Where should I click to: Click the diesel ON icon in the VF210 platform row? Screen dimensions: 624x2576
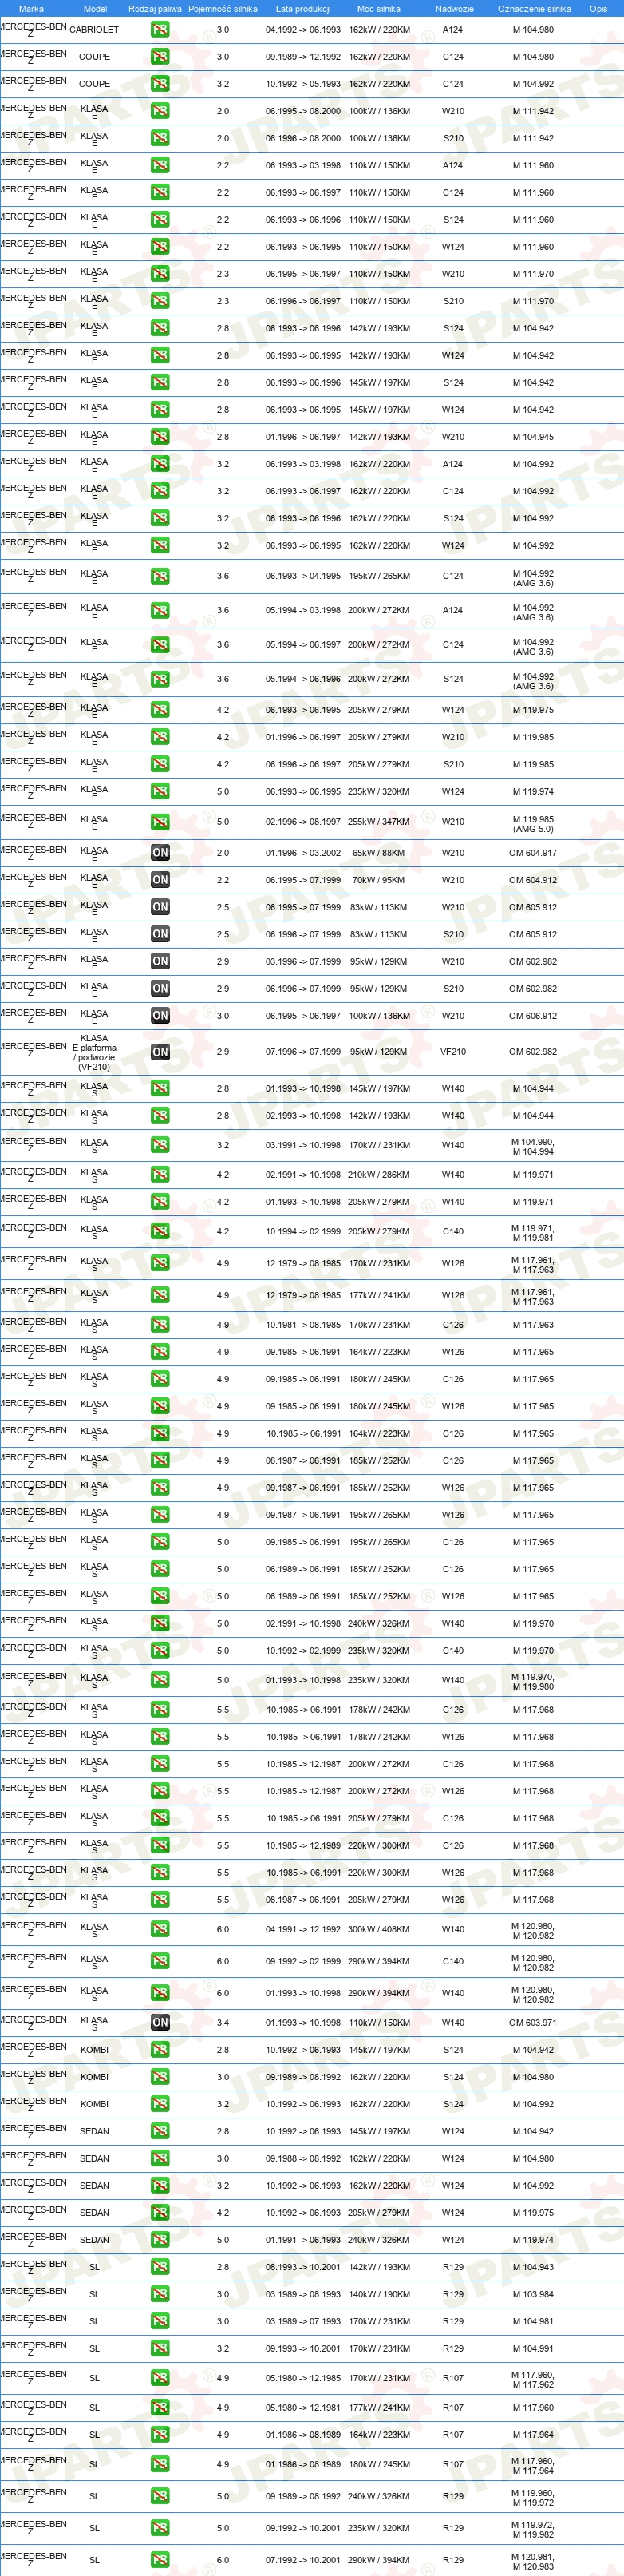click(x=160, y=1052)
